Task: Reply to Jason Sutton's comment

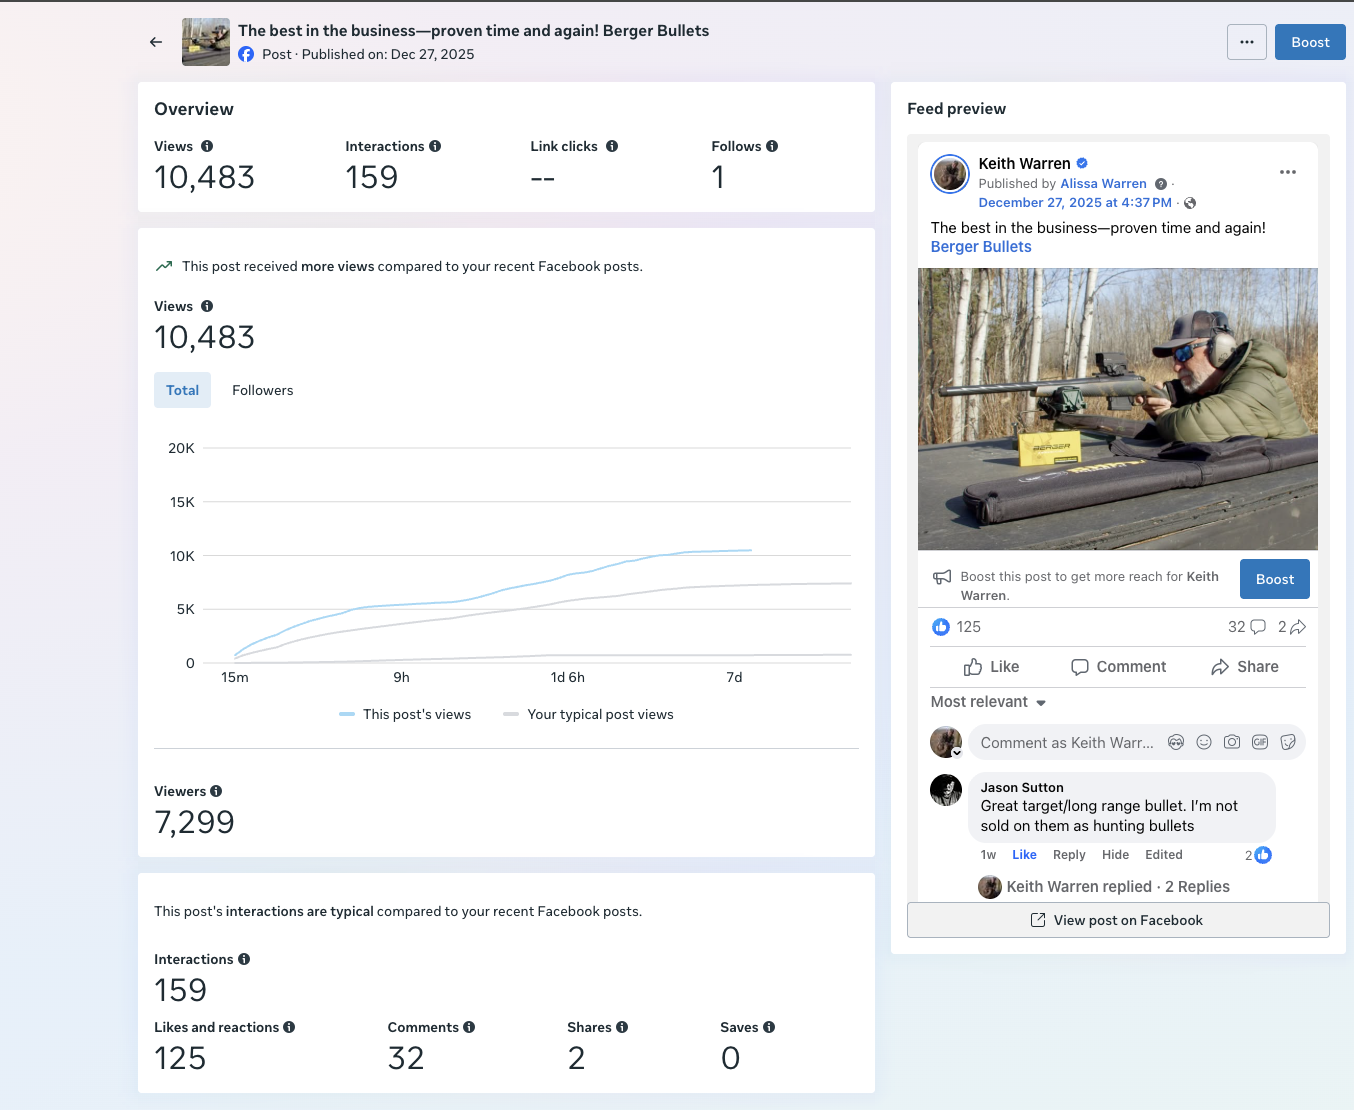Action: coord(1069,855)
